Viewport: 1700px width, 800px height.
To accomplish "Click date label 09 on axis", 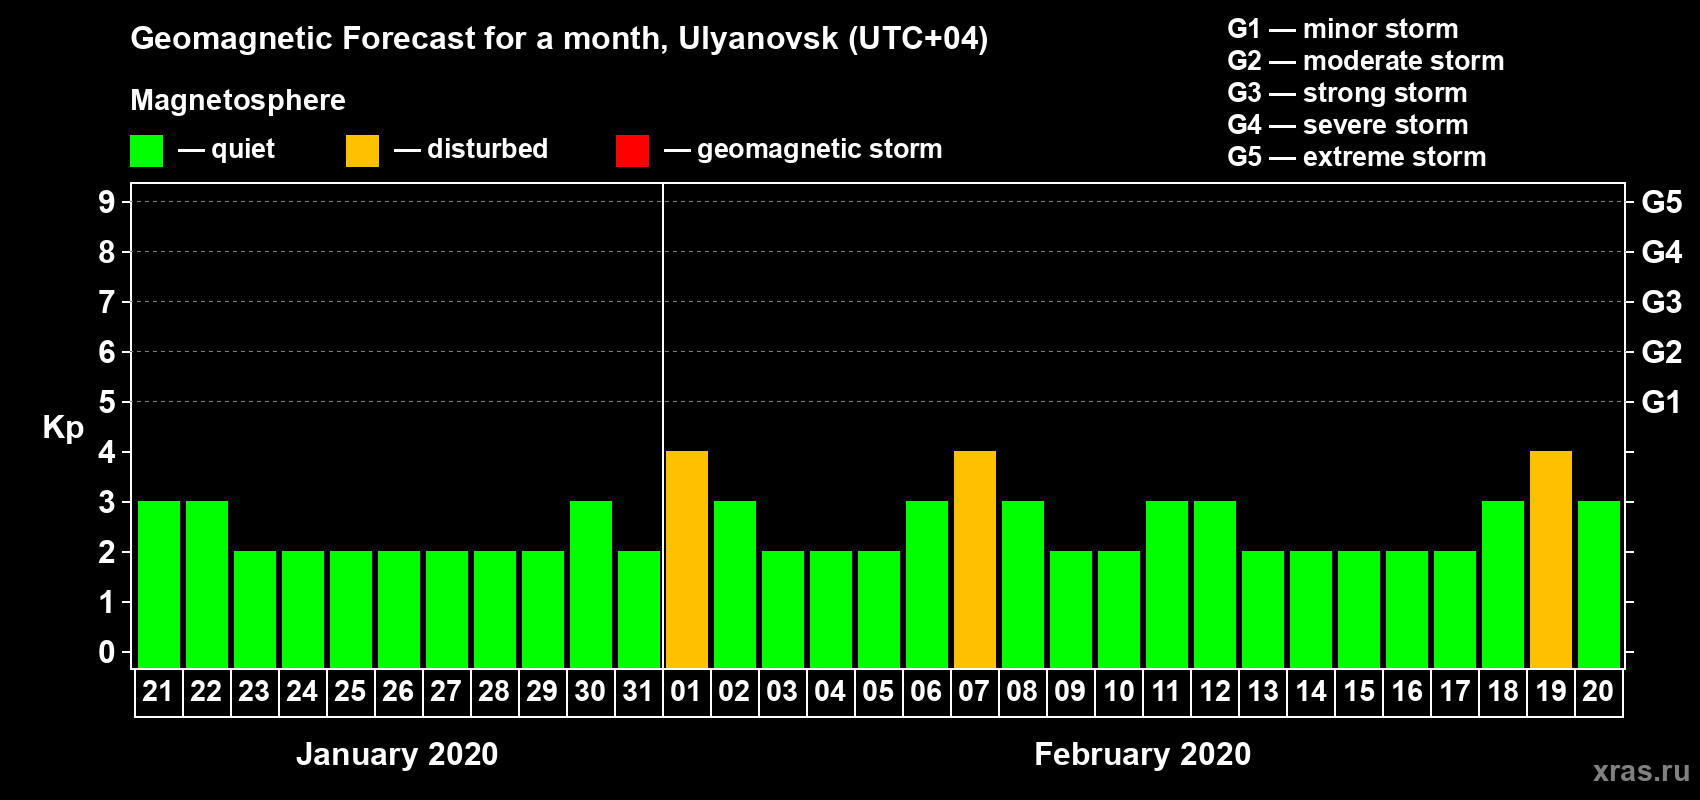I will point(1070,692).
